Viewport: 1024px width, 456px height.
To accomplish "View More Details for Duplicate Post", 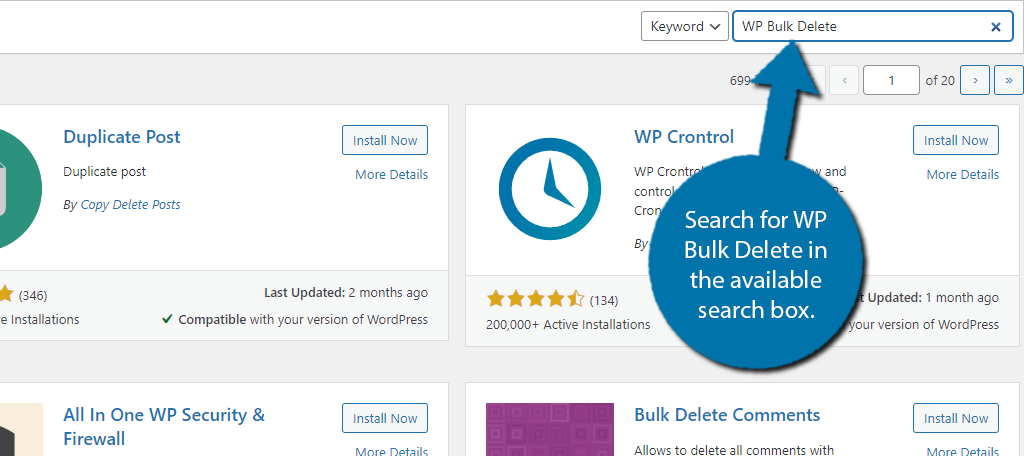I will click(391, 174).
